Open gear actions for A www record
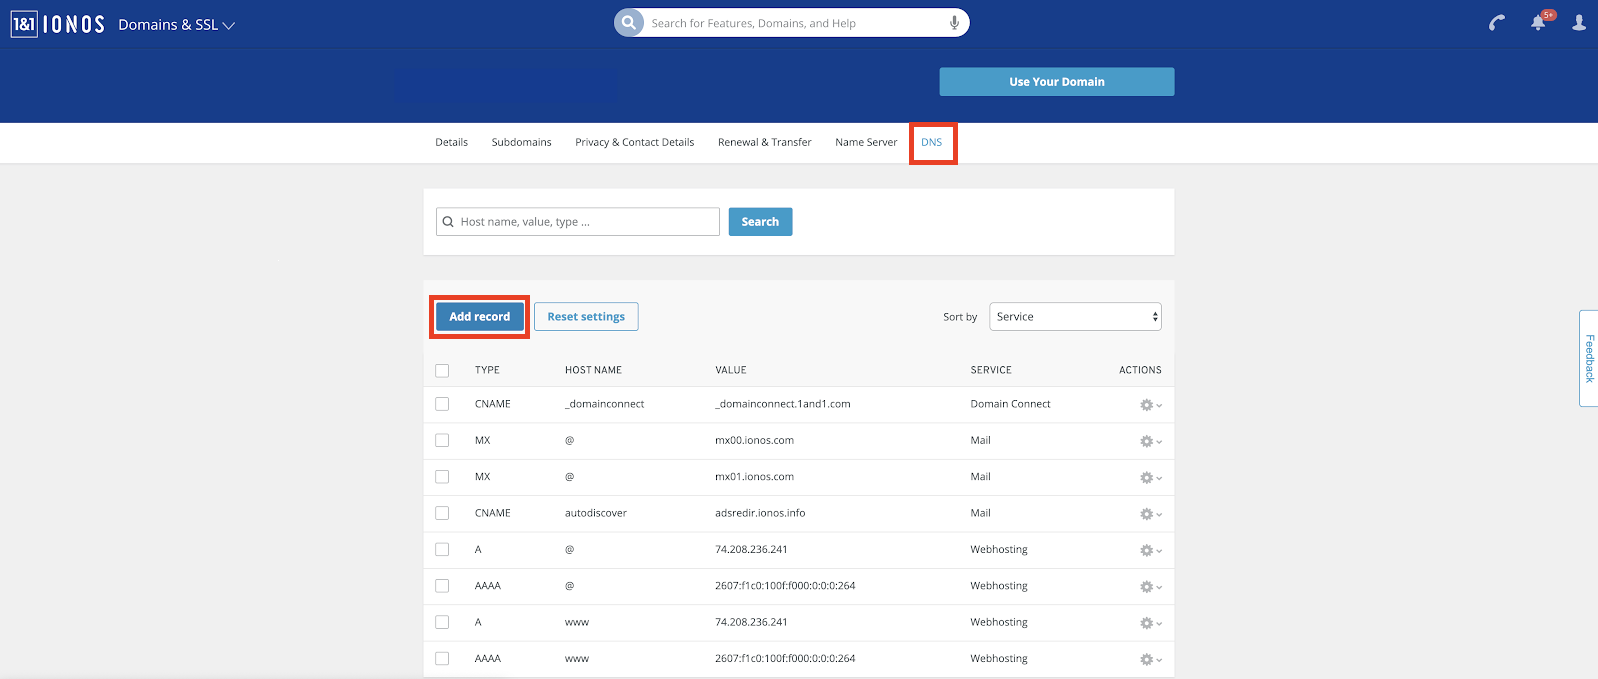 (x=1151, y=623)
